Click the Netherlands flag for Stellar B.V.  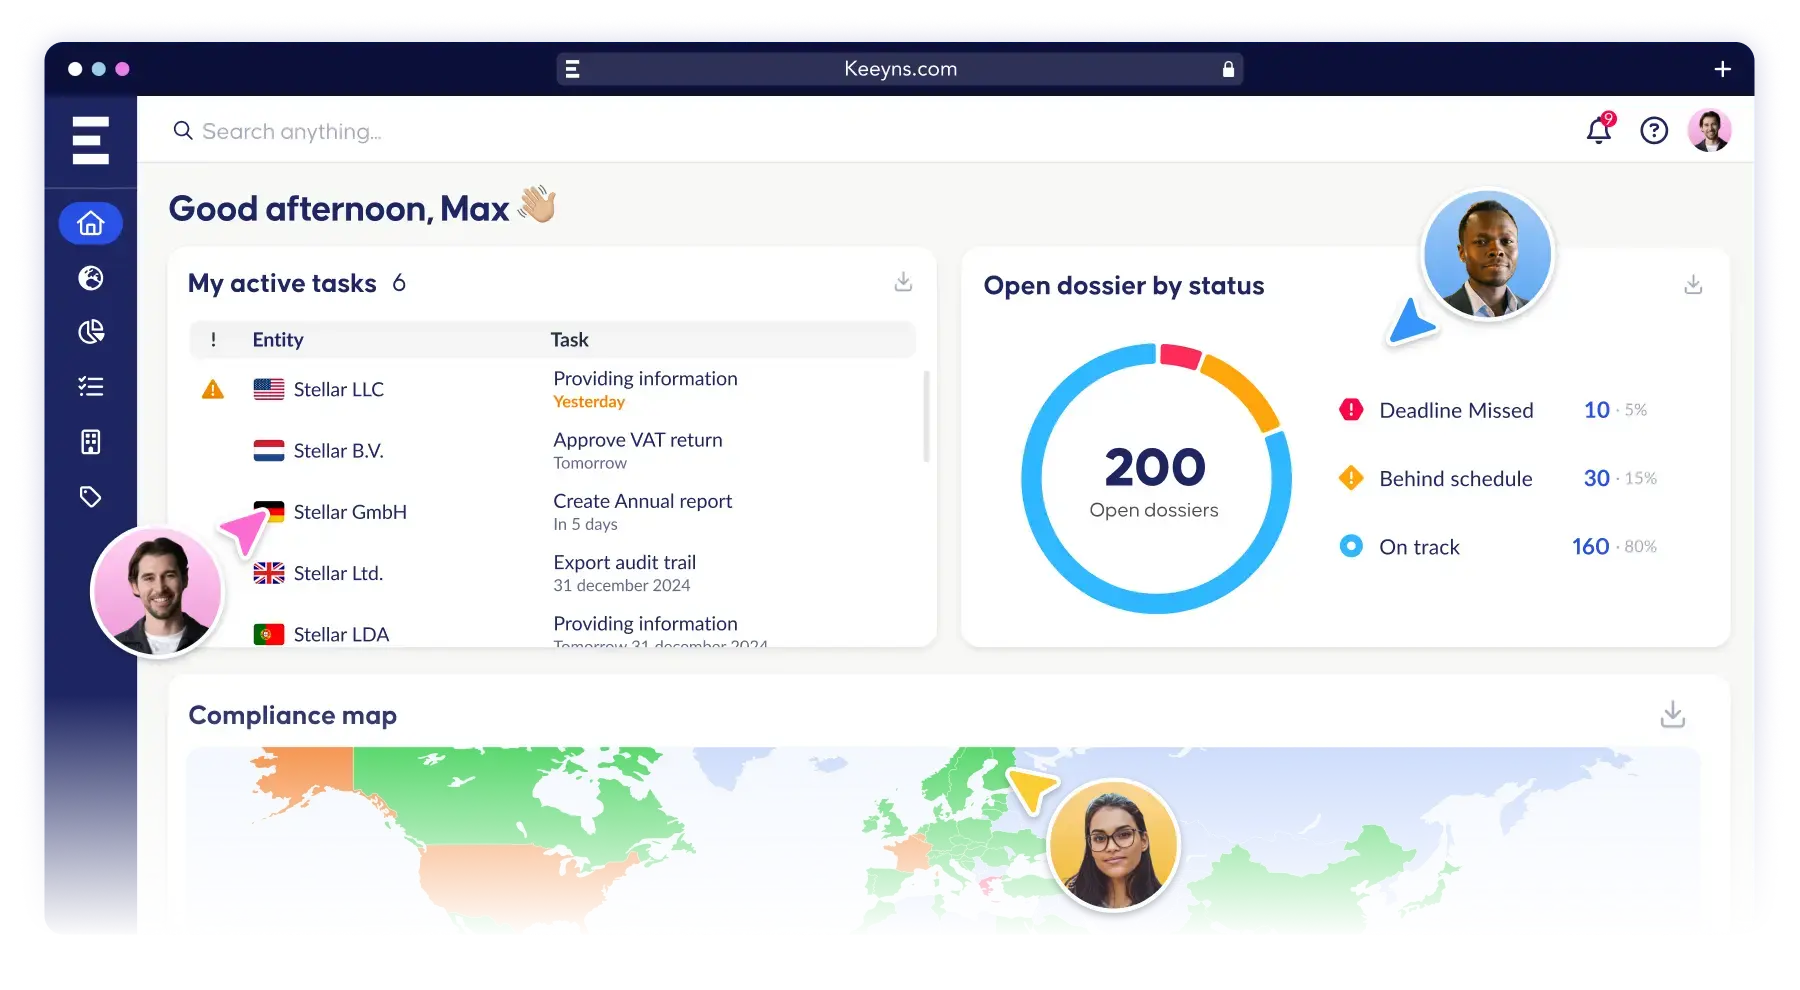click(269, 451)
